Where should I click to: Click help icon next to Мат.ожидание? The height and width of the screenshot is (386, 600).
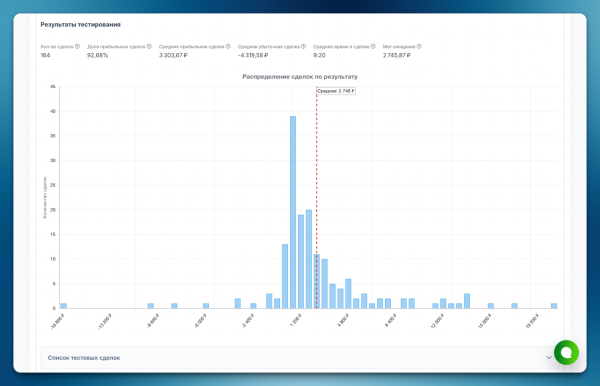419,46
